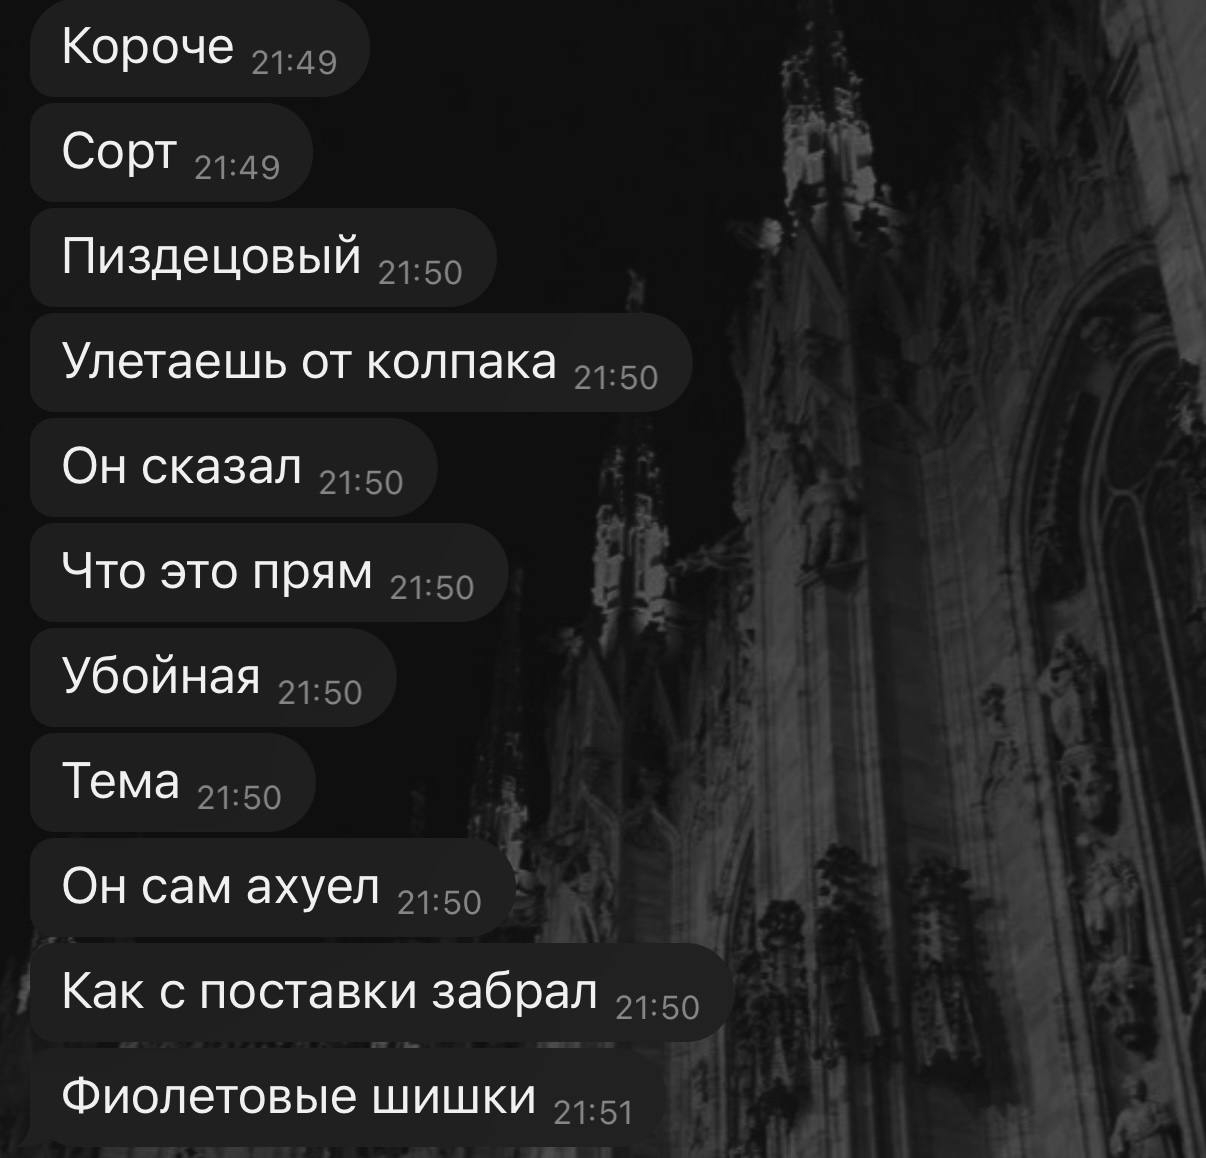1206x1158 pixels.
Task: Select the "Тема" message bubble
Action: [x=173, y=782]
